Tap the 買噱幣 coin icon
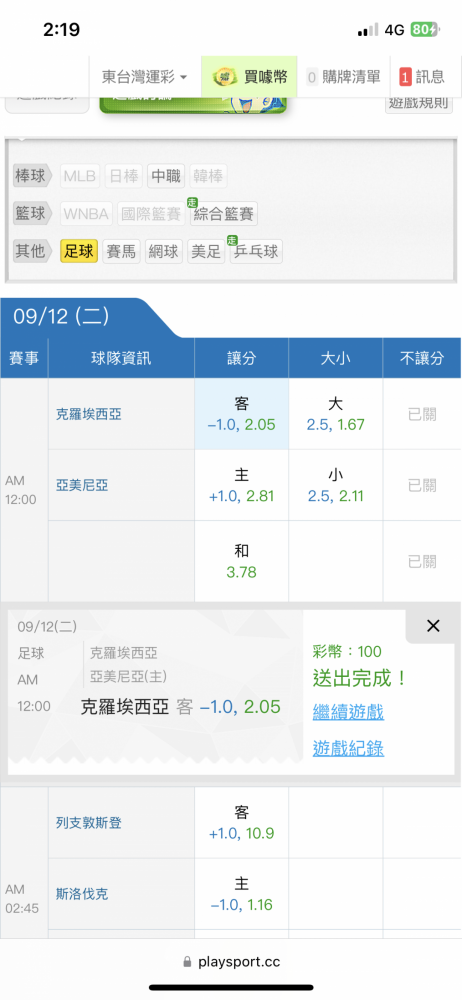Viewport: 462px width, 1000px height. [225, 77]
